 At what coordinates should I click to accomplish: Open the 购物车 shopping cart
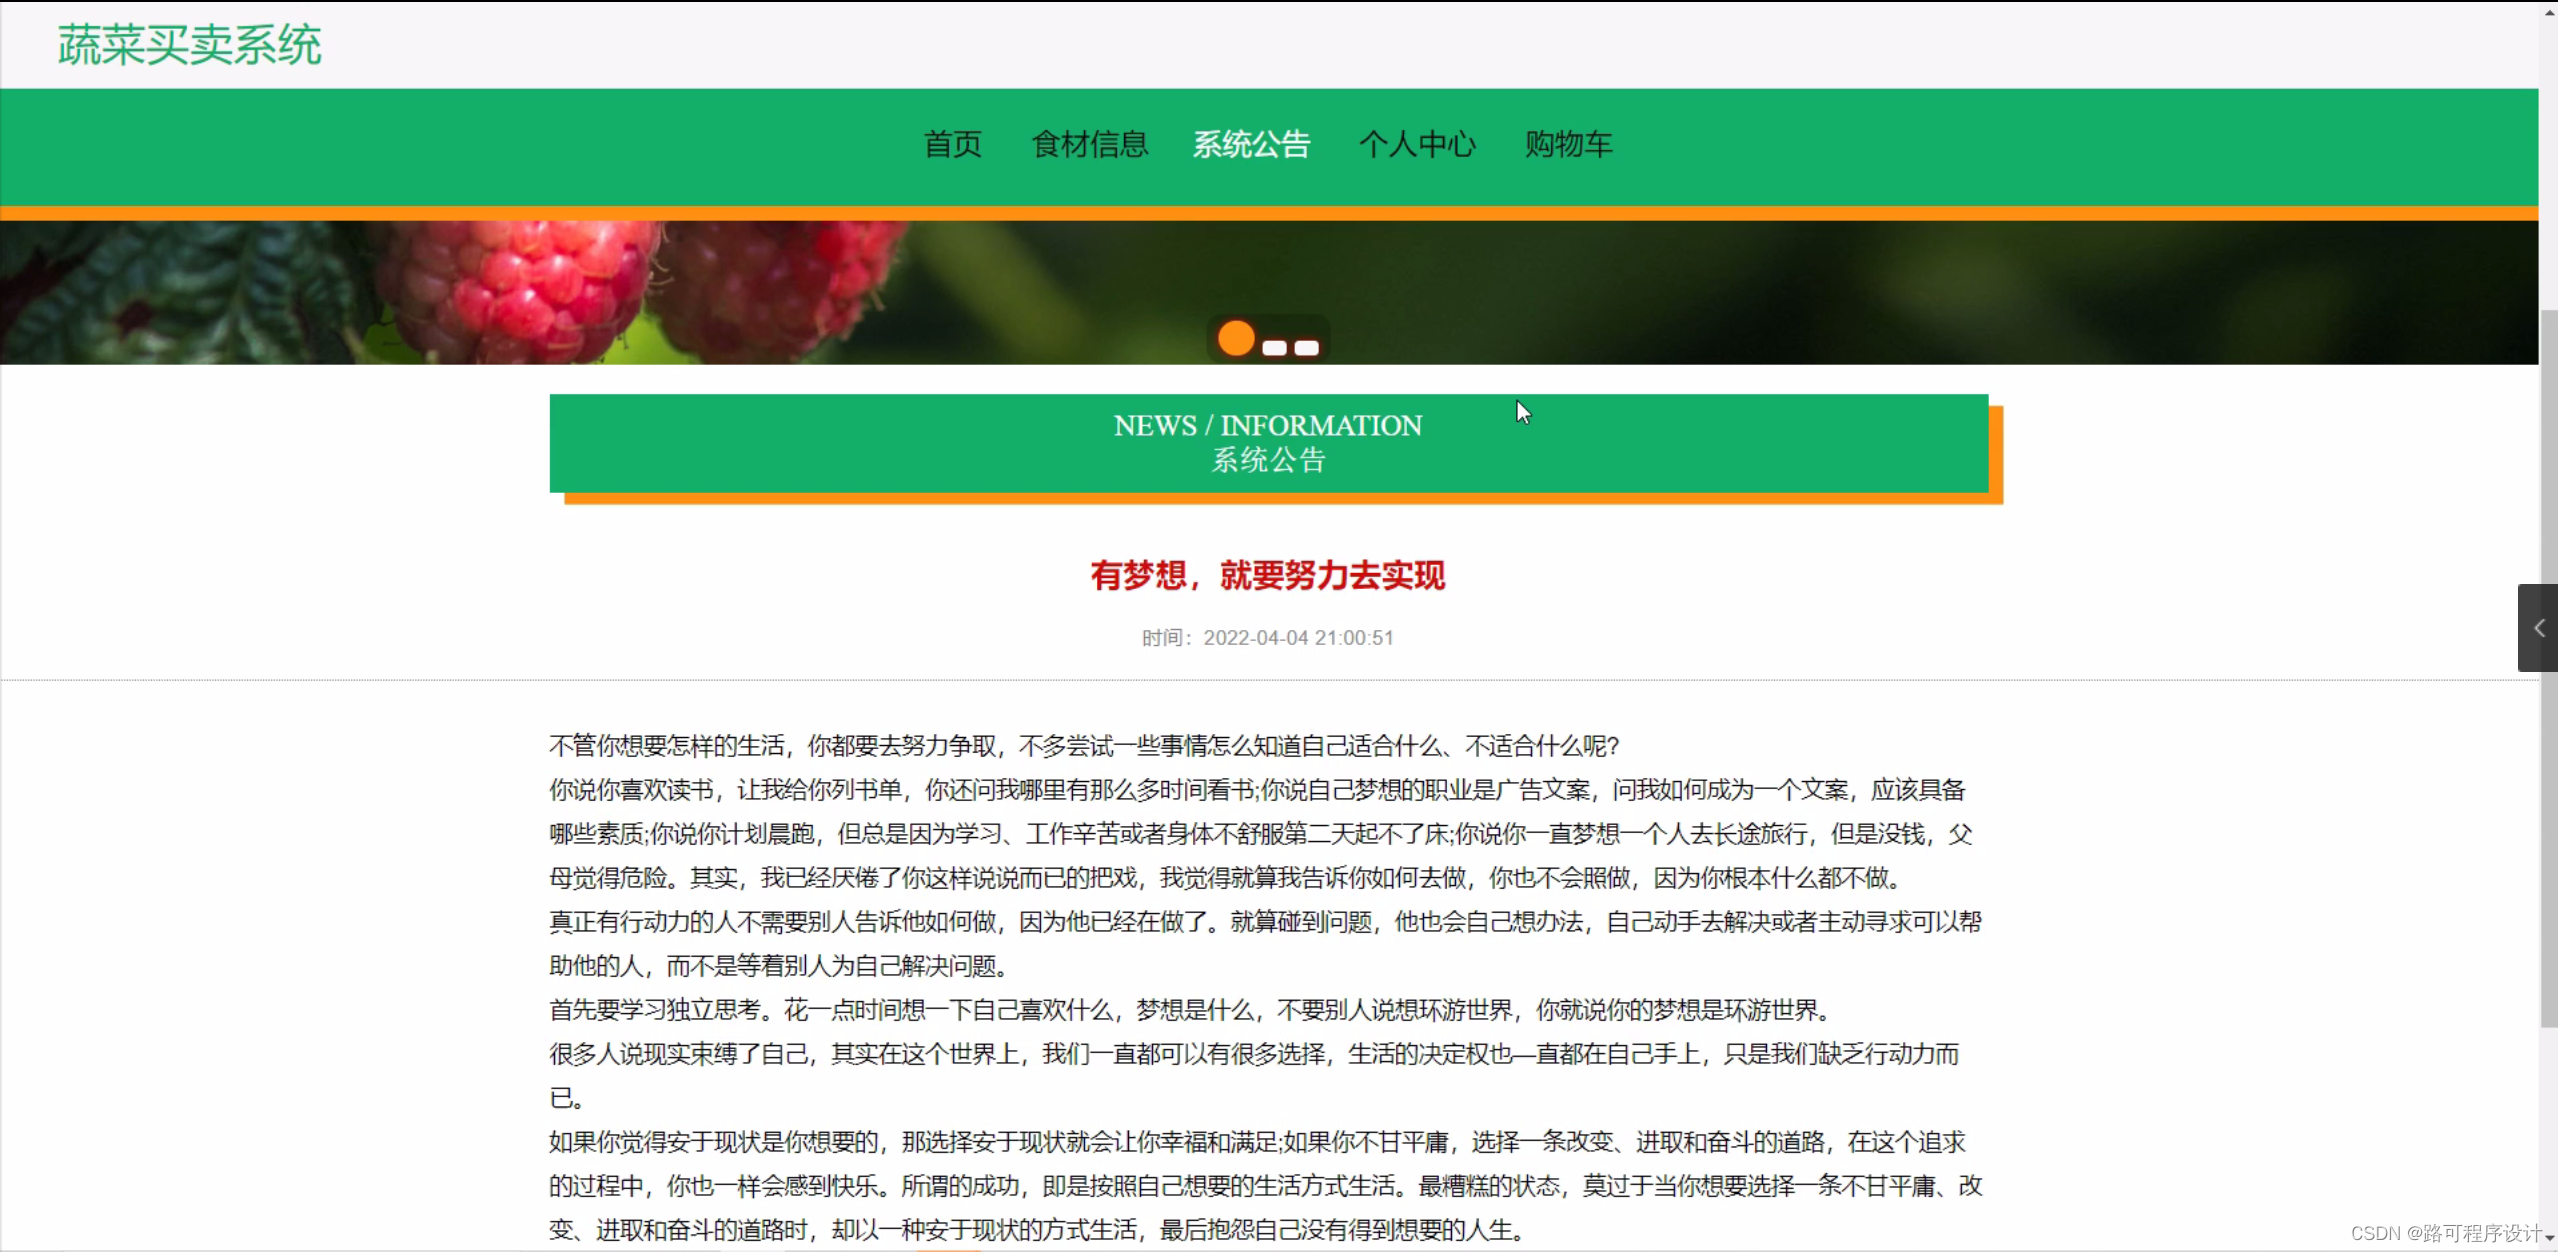tap(1568, 144)
